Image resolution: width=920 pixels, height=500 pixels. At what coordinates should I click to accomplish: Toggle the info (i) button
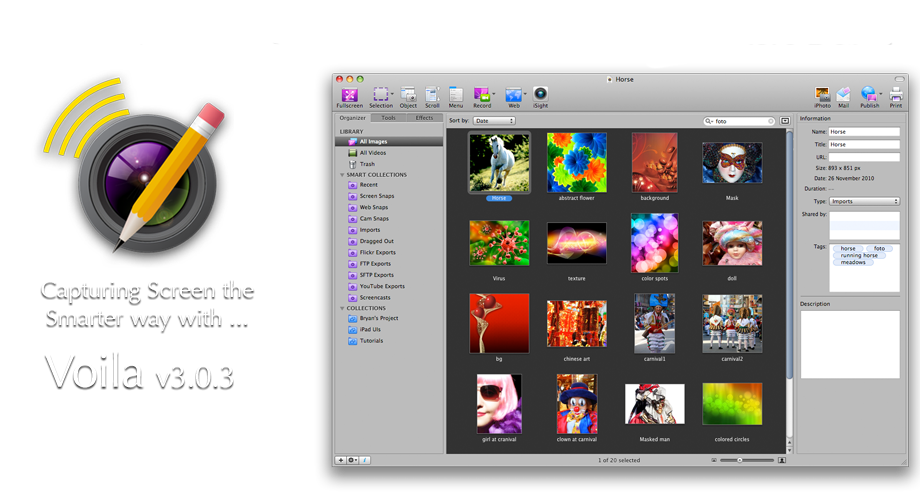pos(364,460)
